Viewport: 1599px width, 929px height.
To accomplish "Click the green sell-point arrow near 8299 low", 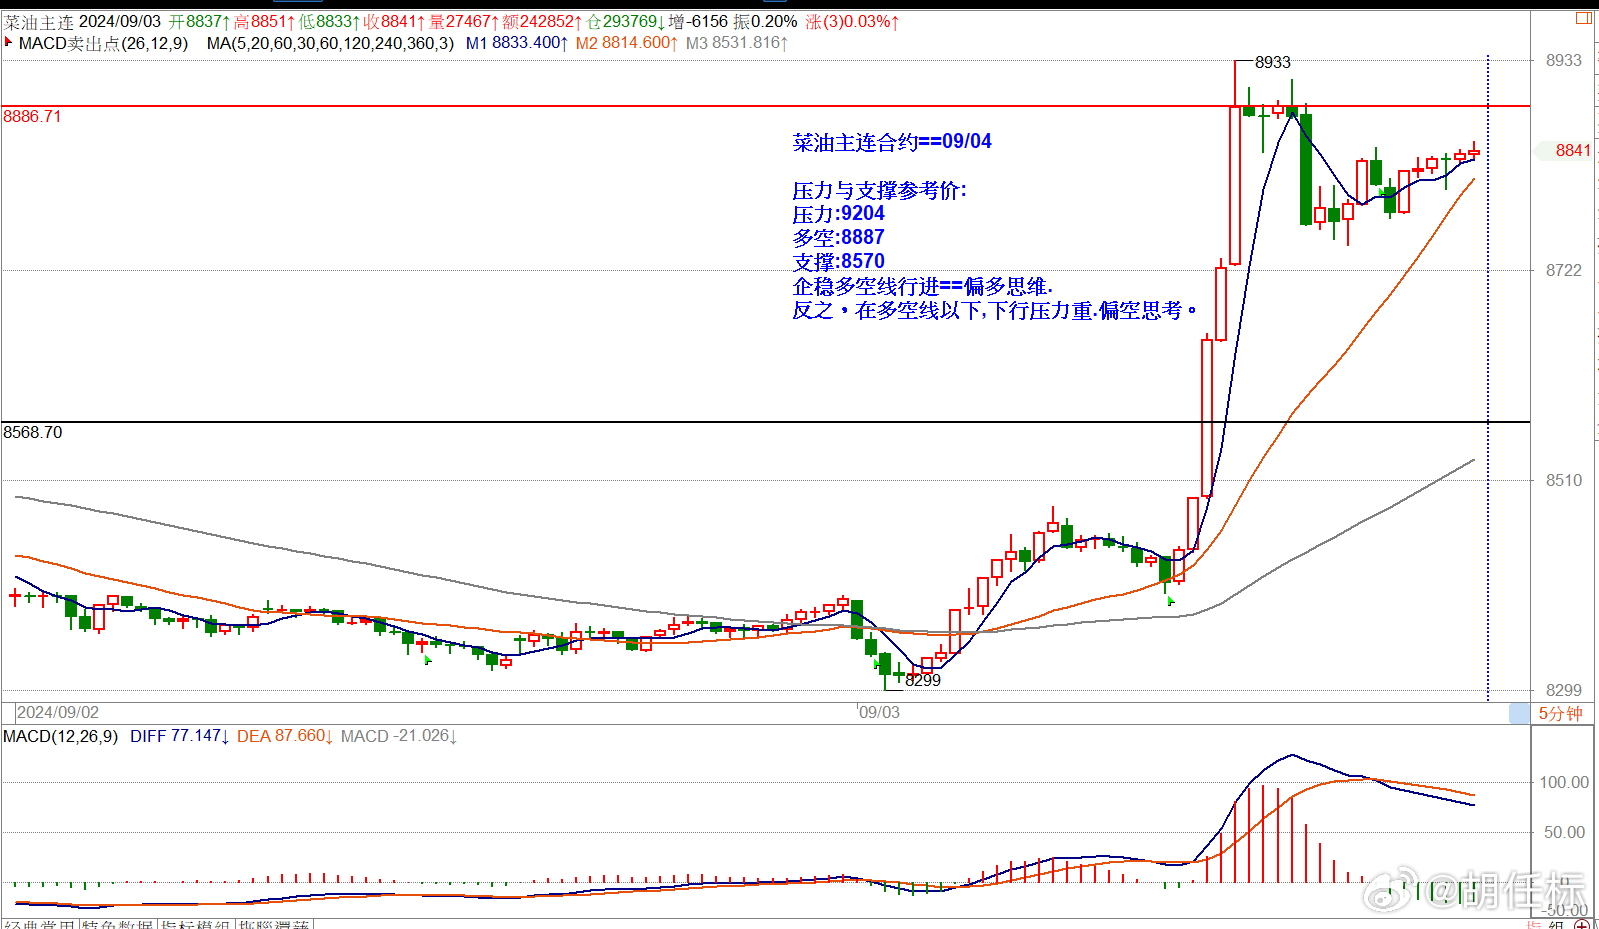I will click(x=876, y=663).
